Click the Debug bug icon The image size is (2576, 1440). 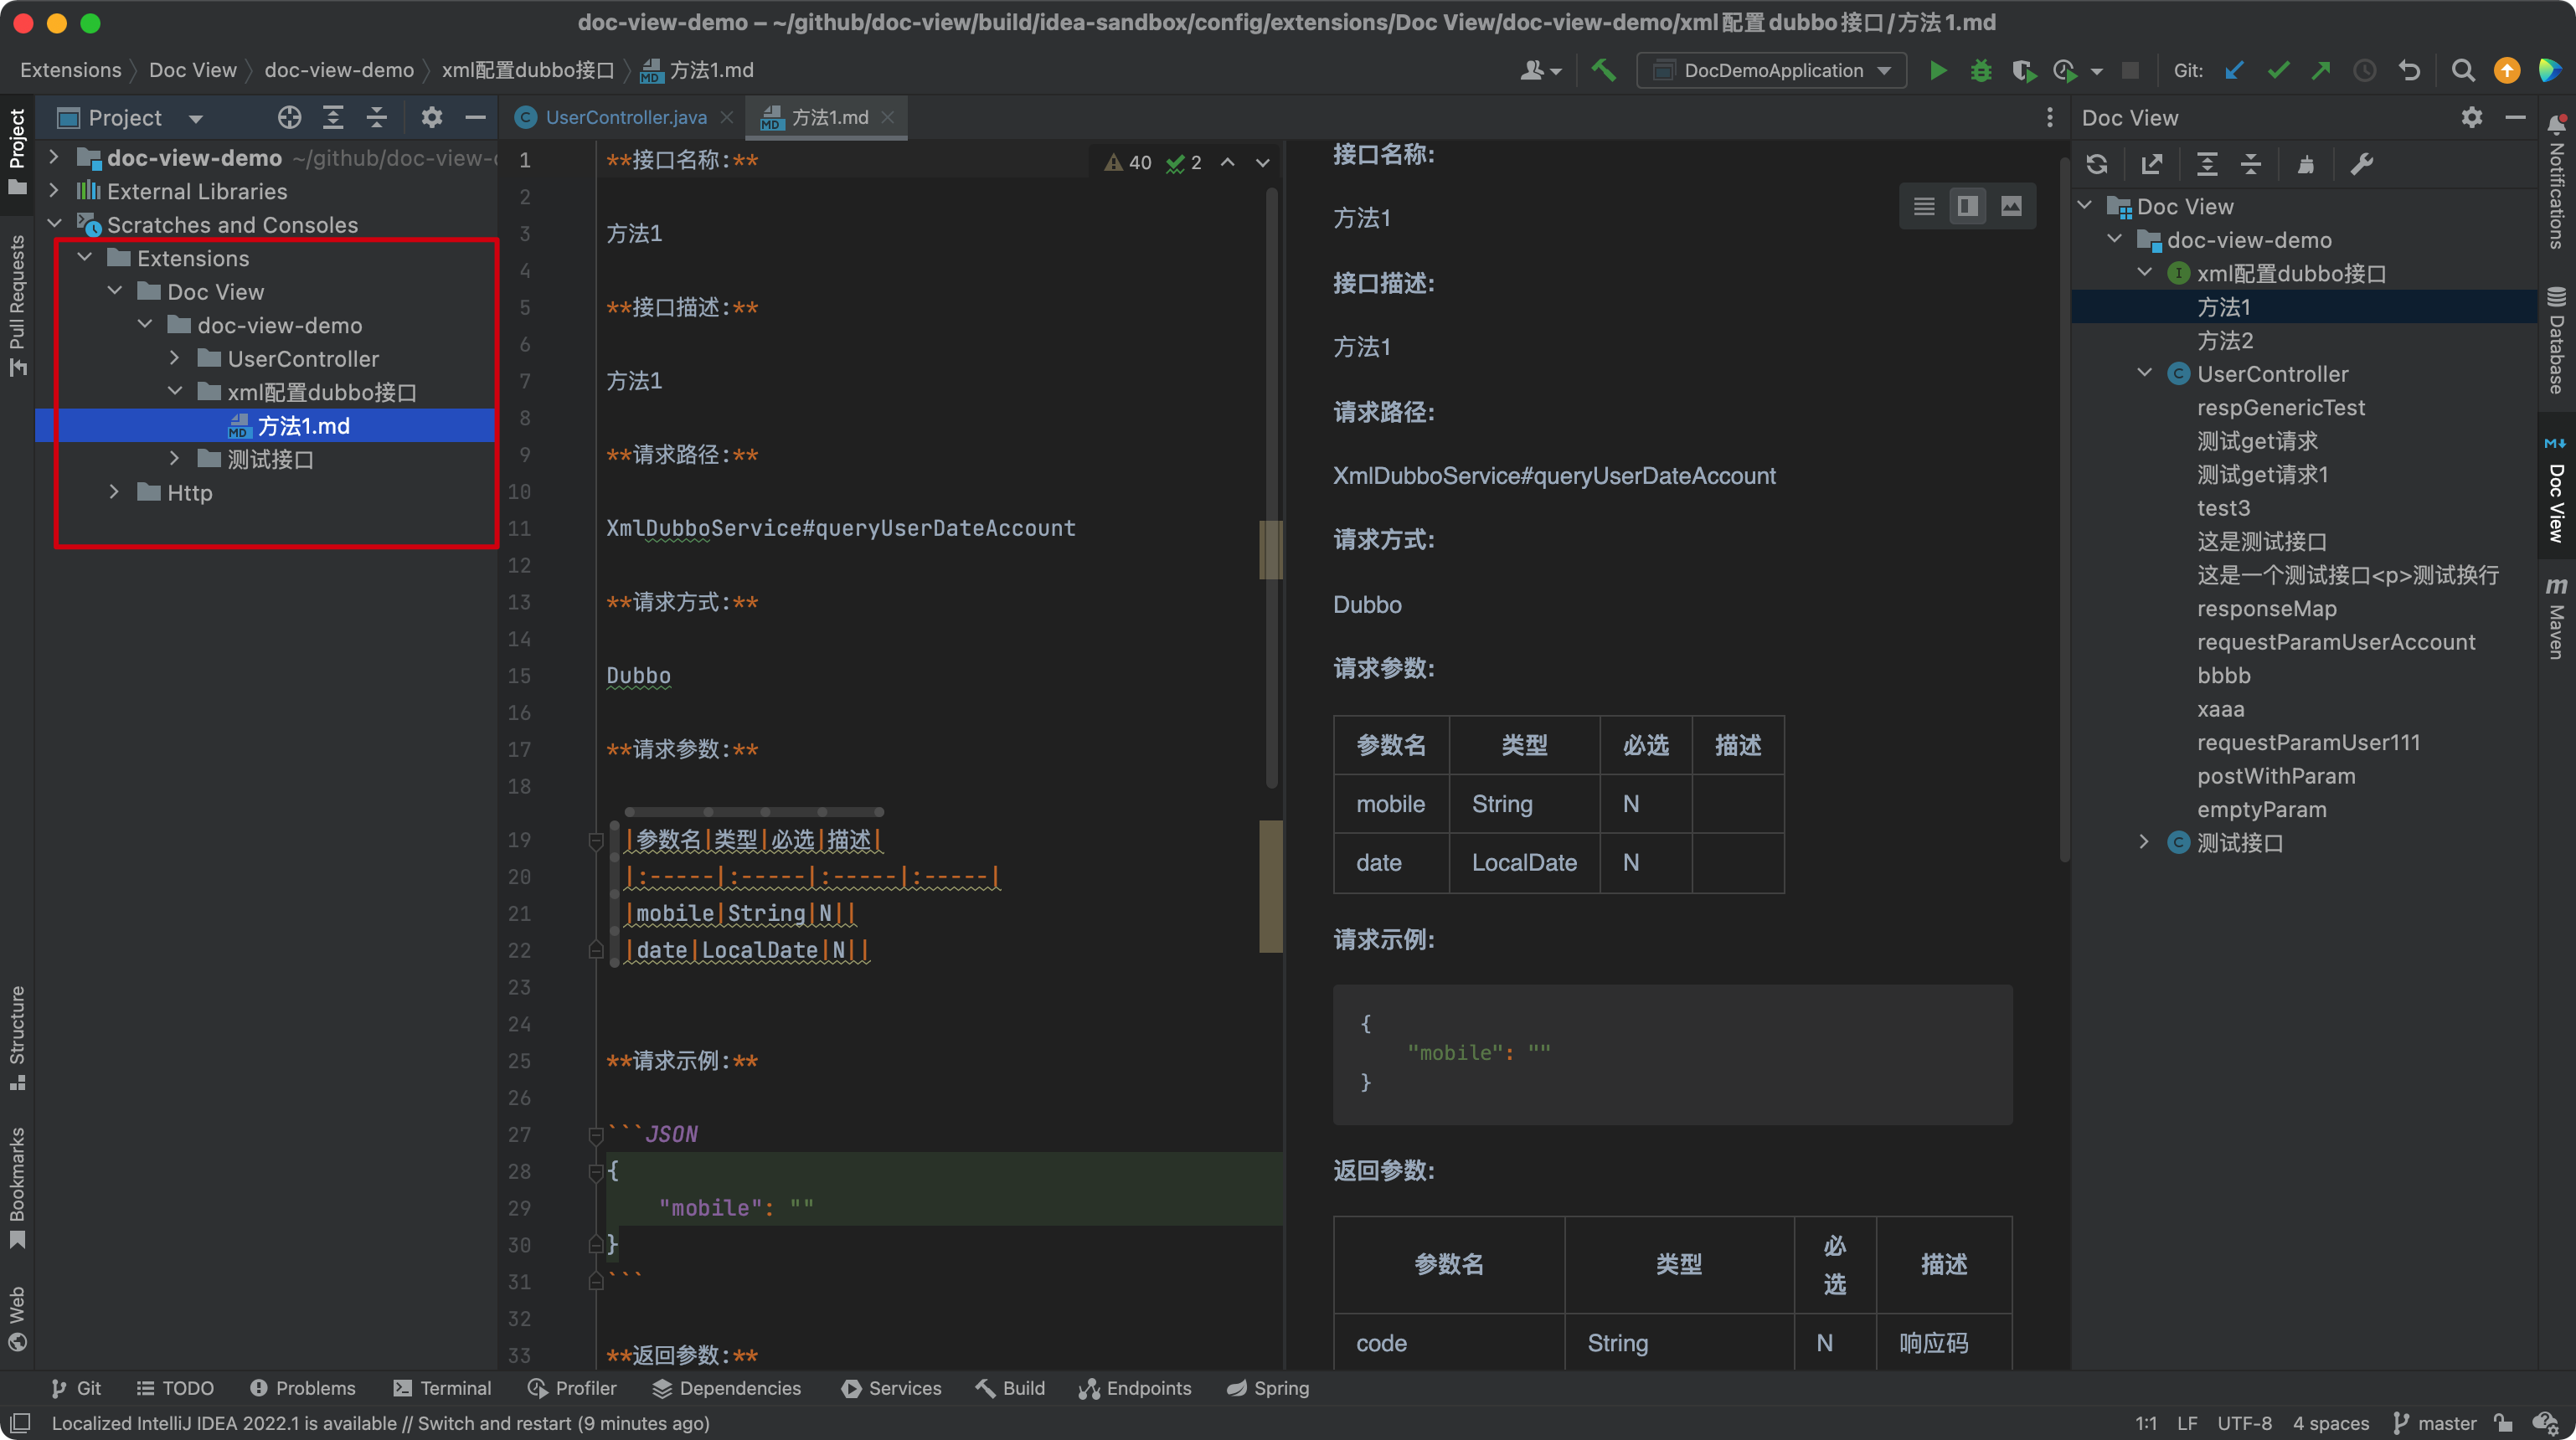point(1980,70)
